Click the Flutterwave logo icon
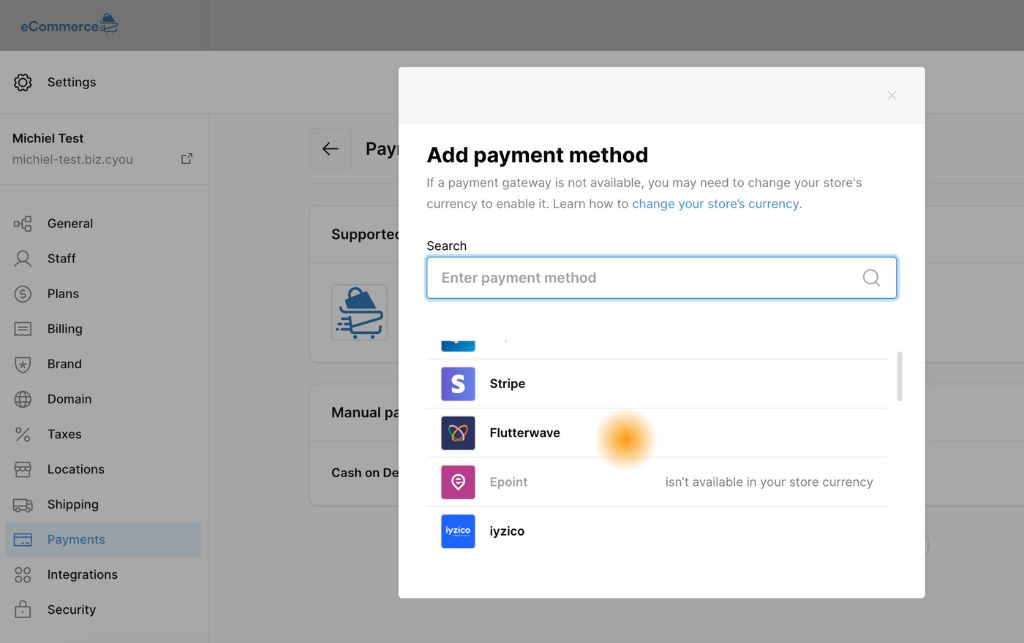1024x643 pixels. (458, 433)
